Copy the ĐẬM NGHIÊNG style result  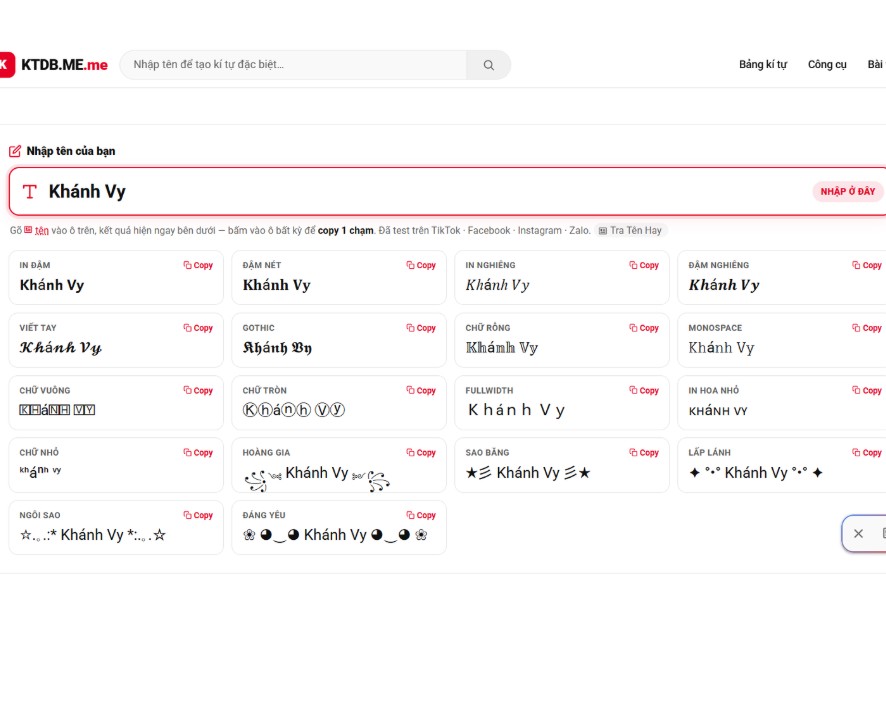(x=867, y=265)
